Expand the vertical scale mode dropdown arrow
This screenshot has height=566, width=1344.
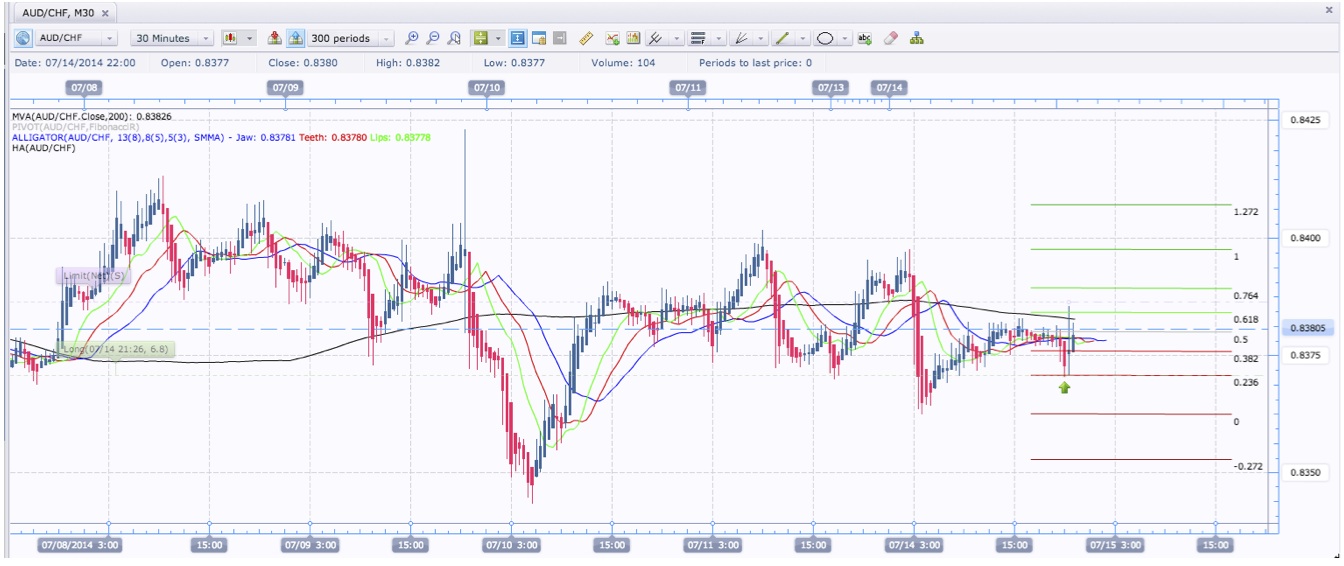click(x=498, y=38)
